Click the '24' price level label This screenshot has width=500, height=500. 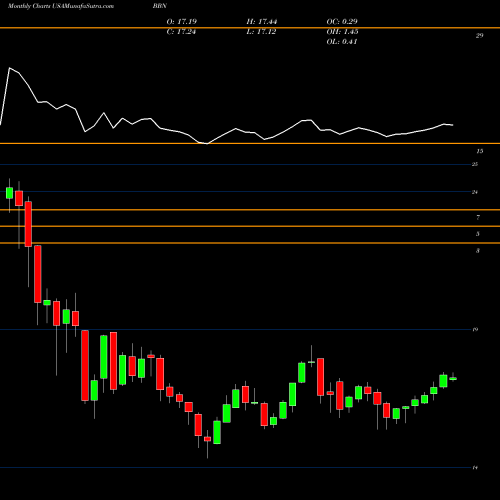point(475,192)
